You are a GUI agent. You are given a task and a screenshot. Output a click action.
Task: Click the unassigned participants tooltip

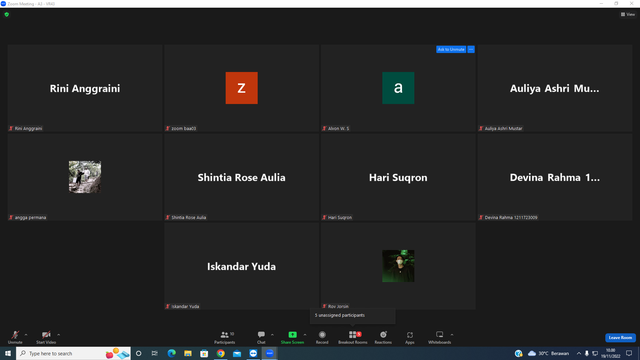pos(353,316)
